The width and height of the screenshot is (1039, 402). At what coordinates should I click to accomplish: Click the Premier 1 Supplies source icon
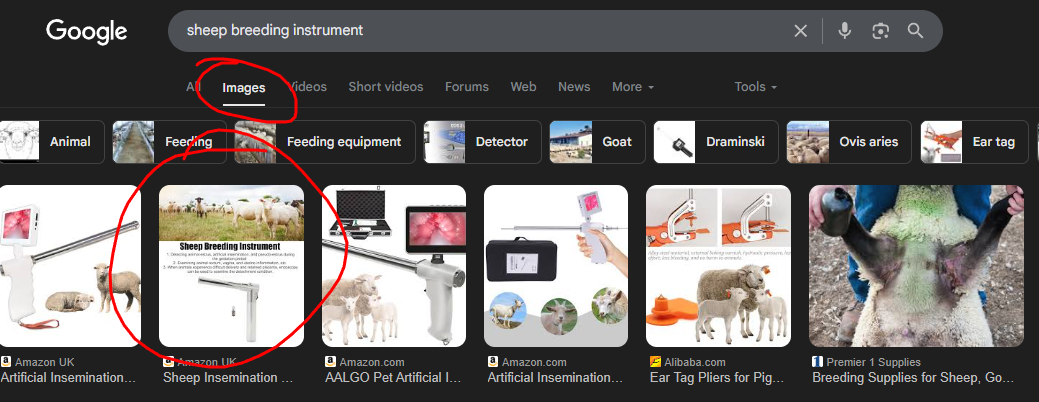pos(818,362)
